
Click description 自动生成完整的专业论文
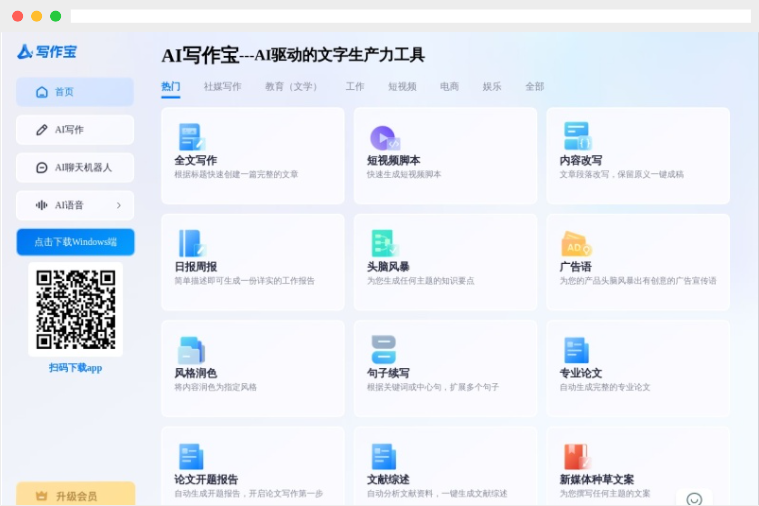click(605, 387)
